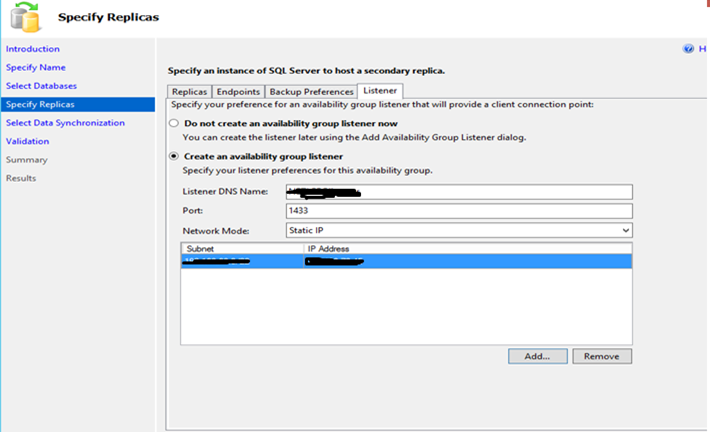Switch to the Replicas tab

tap(190, 91)
